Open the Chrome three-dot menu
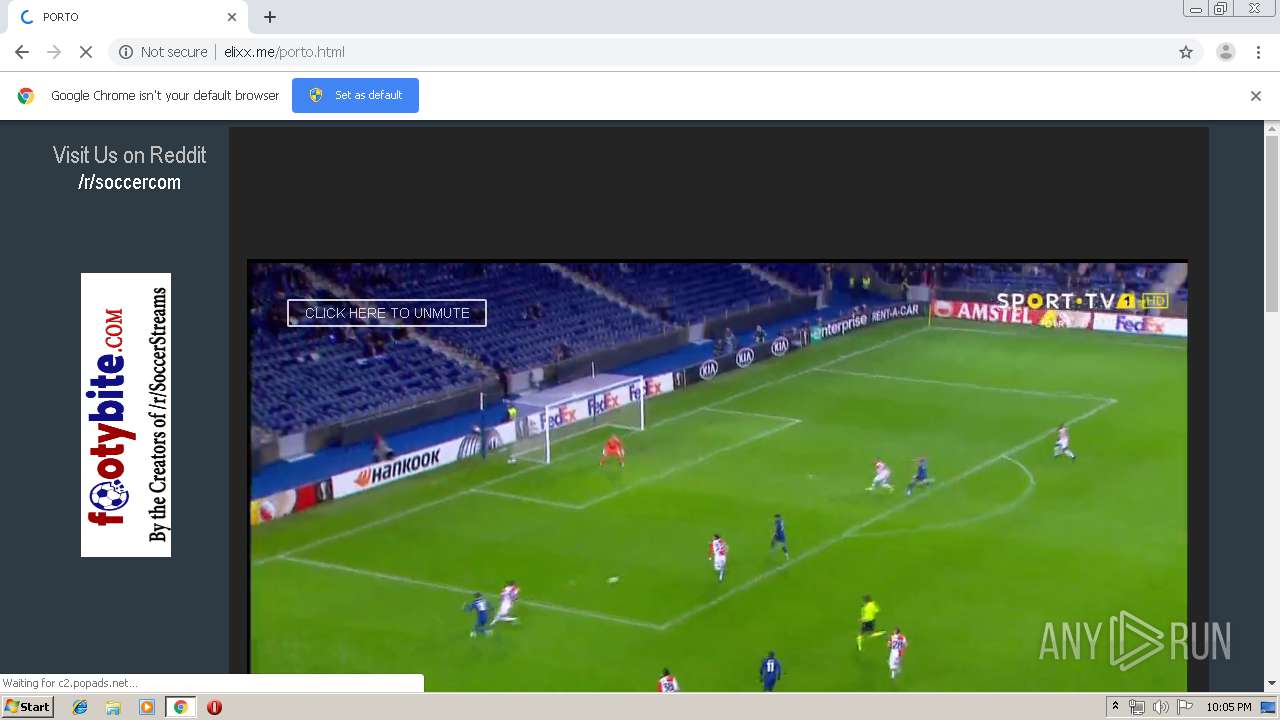Screen dimensions: 1280x720 click(x=1258, y=52)
